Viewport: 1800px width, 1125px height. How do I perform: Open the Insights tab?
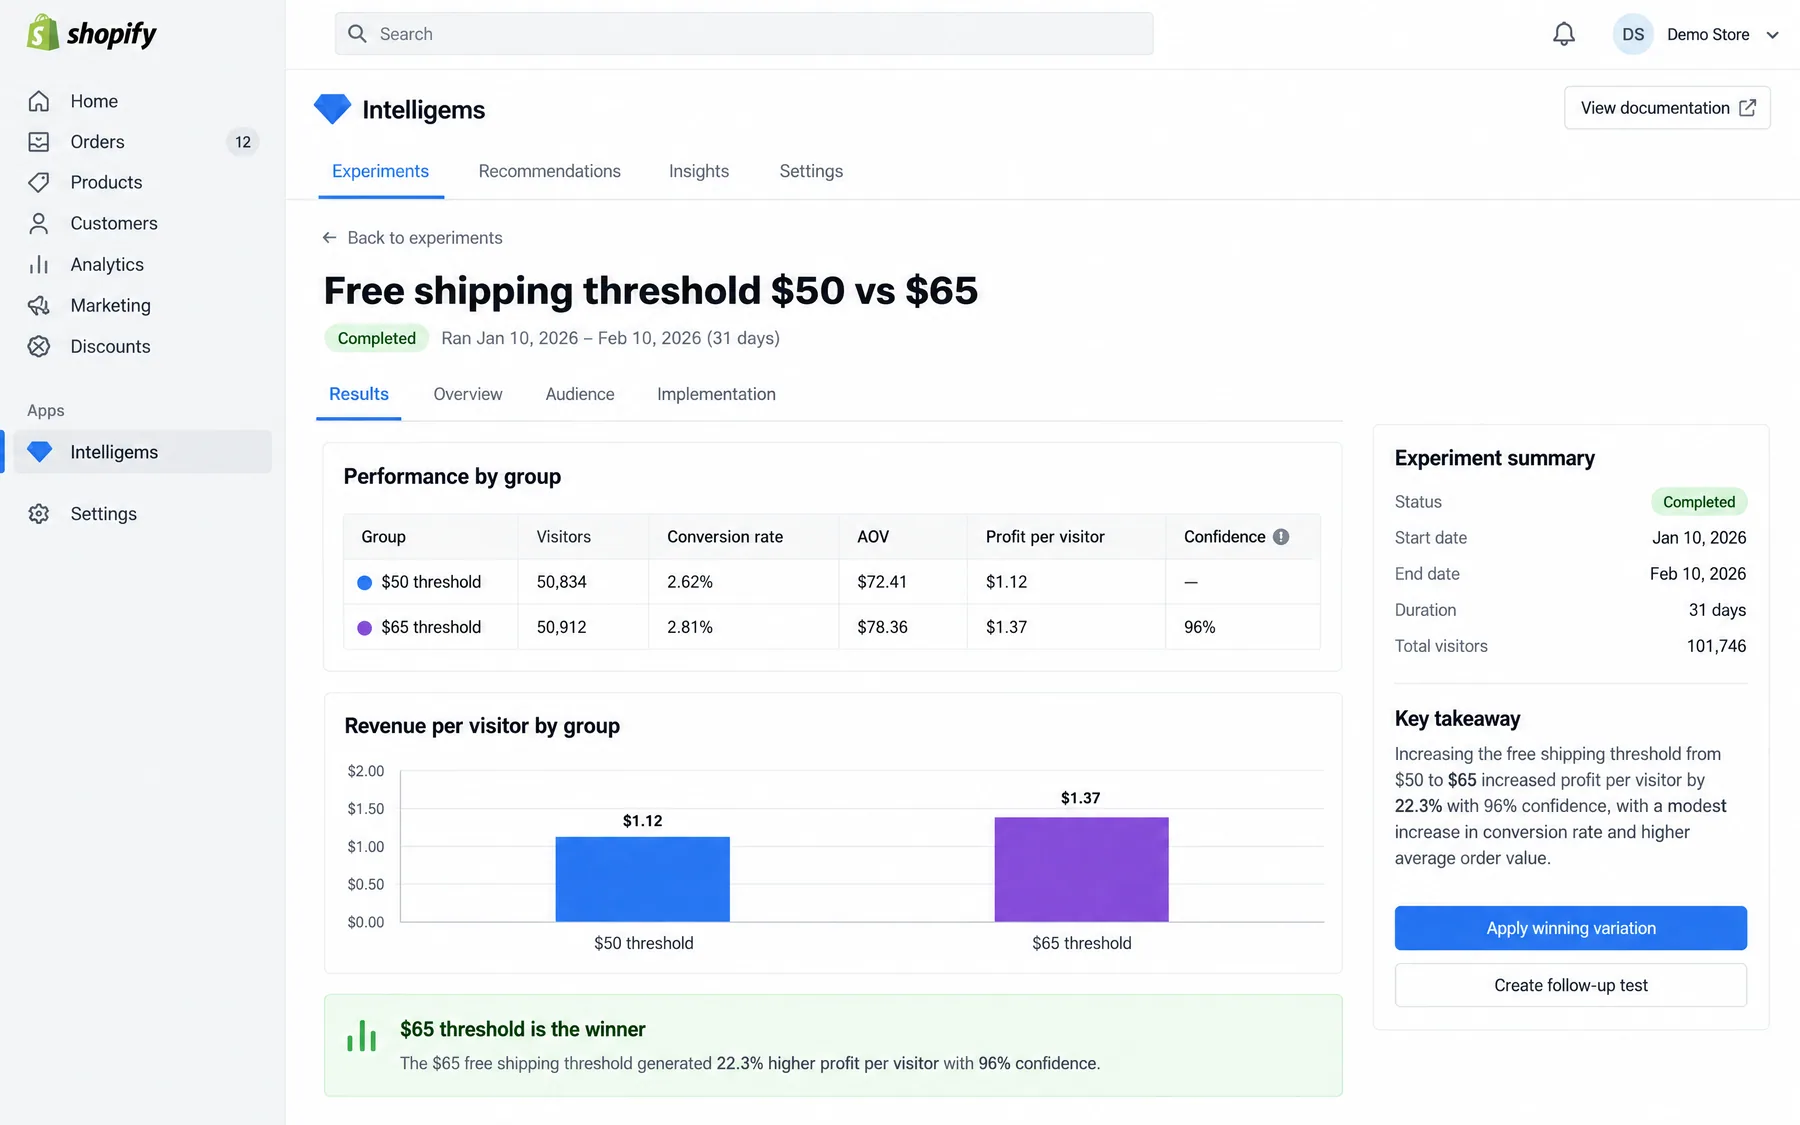coord(699,171)
